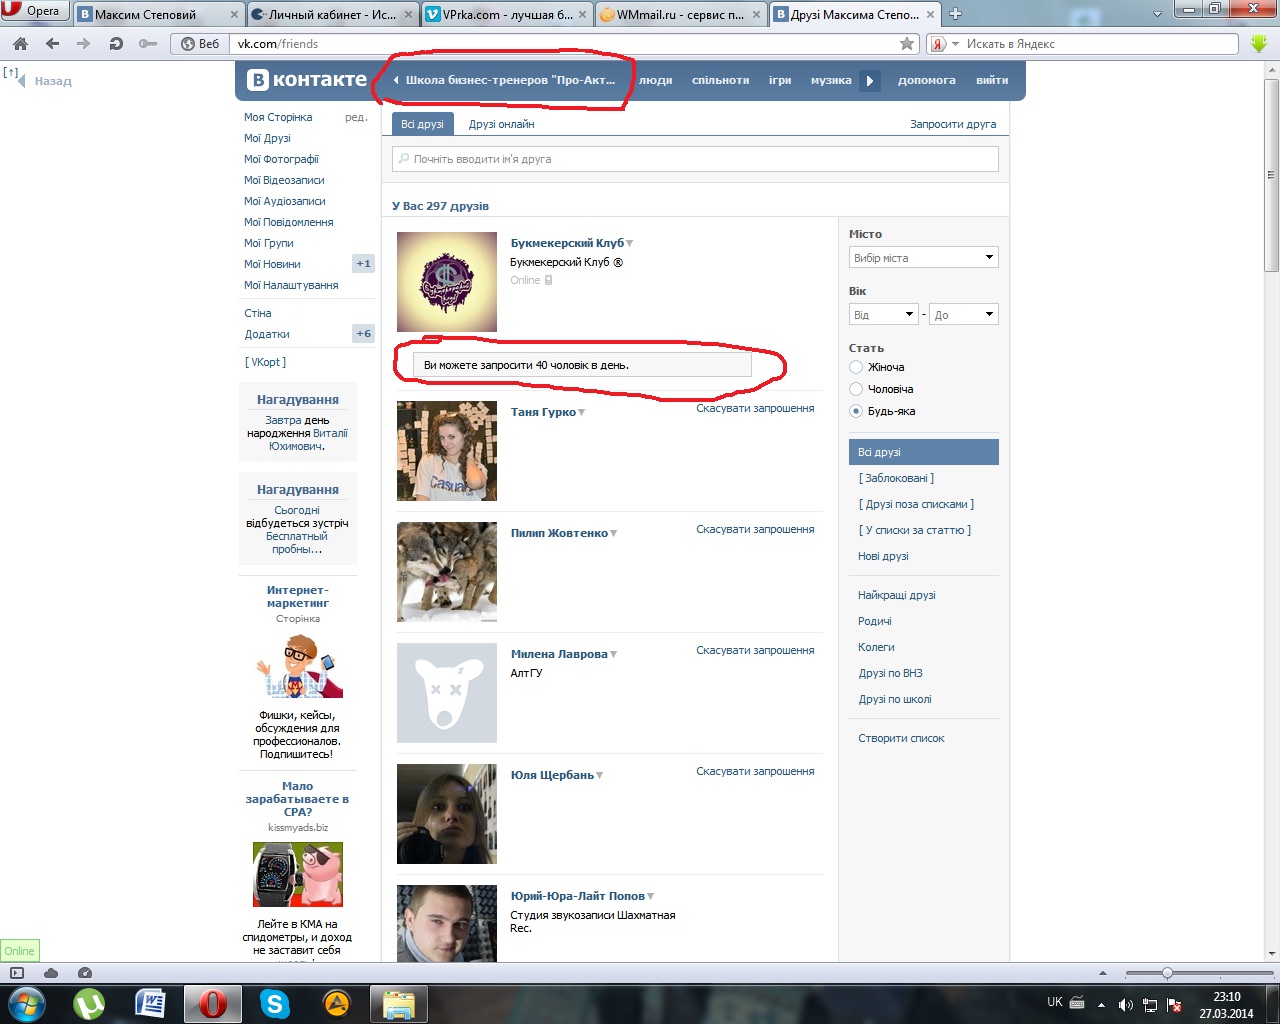
Task: Click the VKontakte logo
Action: (307, 80)
